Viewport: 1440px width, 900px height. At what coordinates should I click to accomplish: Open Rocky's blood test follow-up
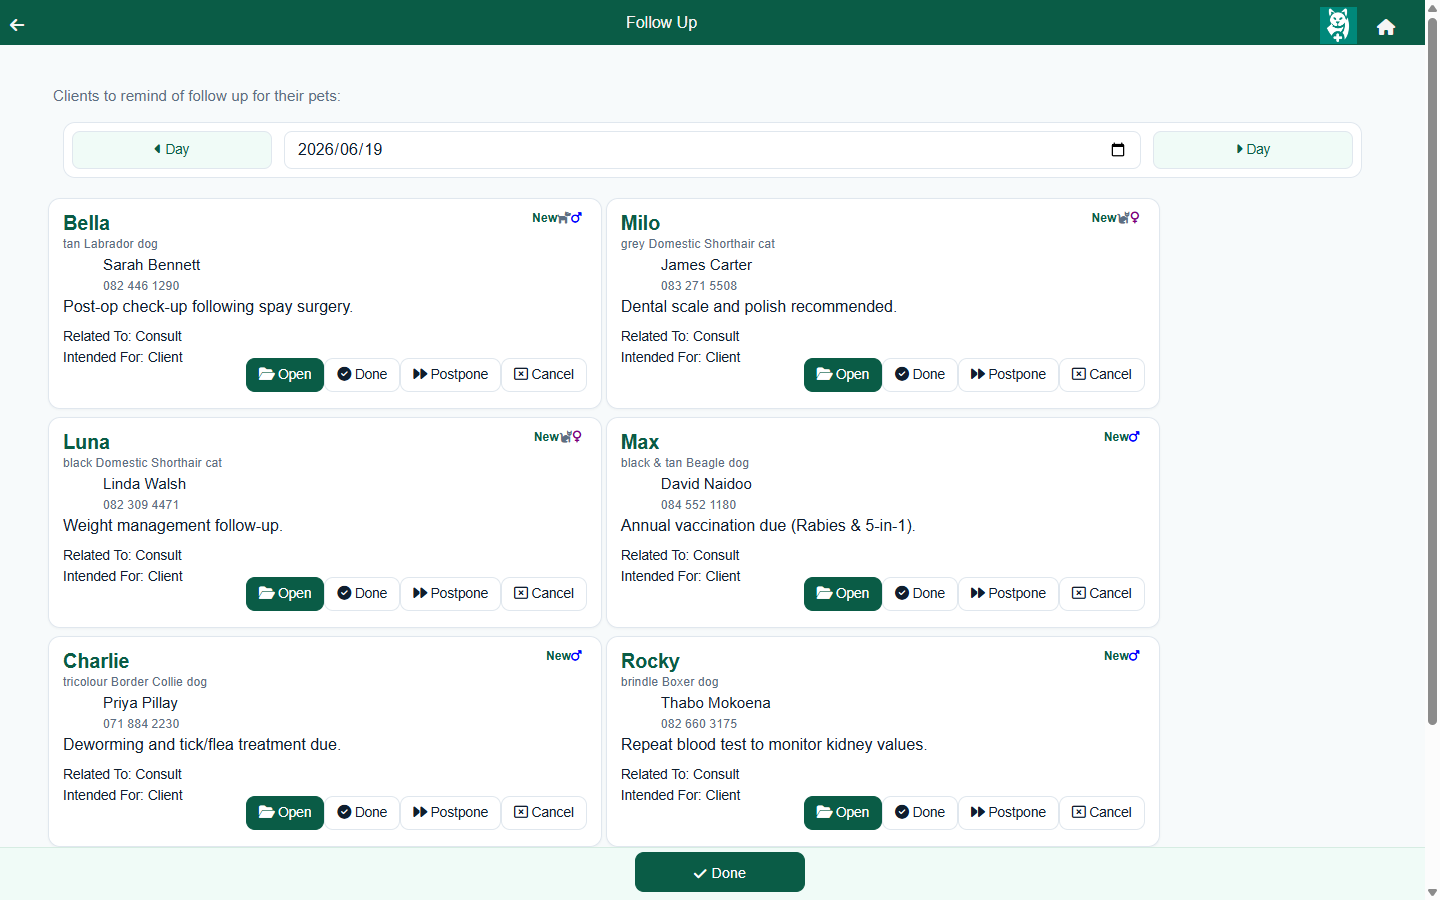click(x=843, y=813)
